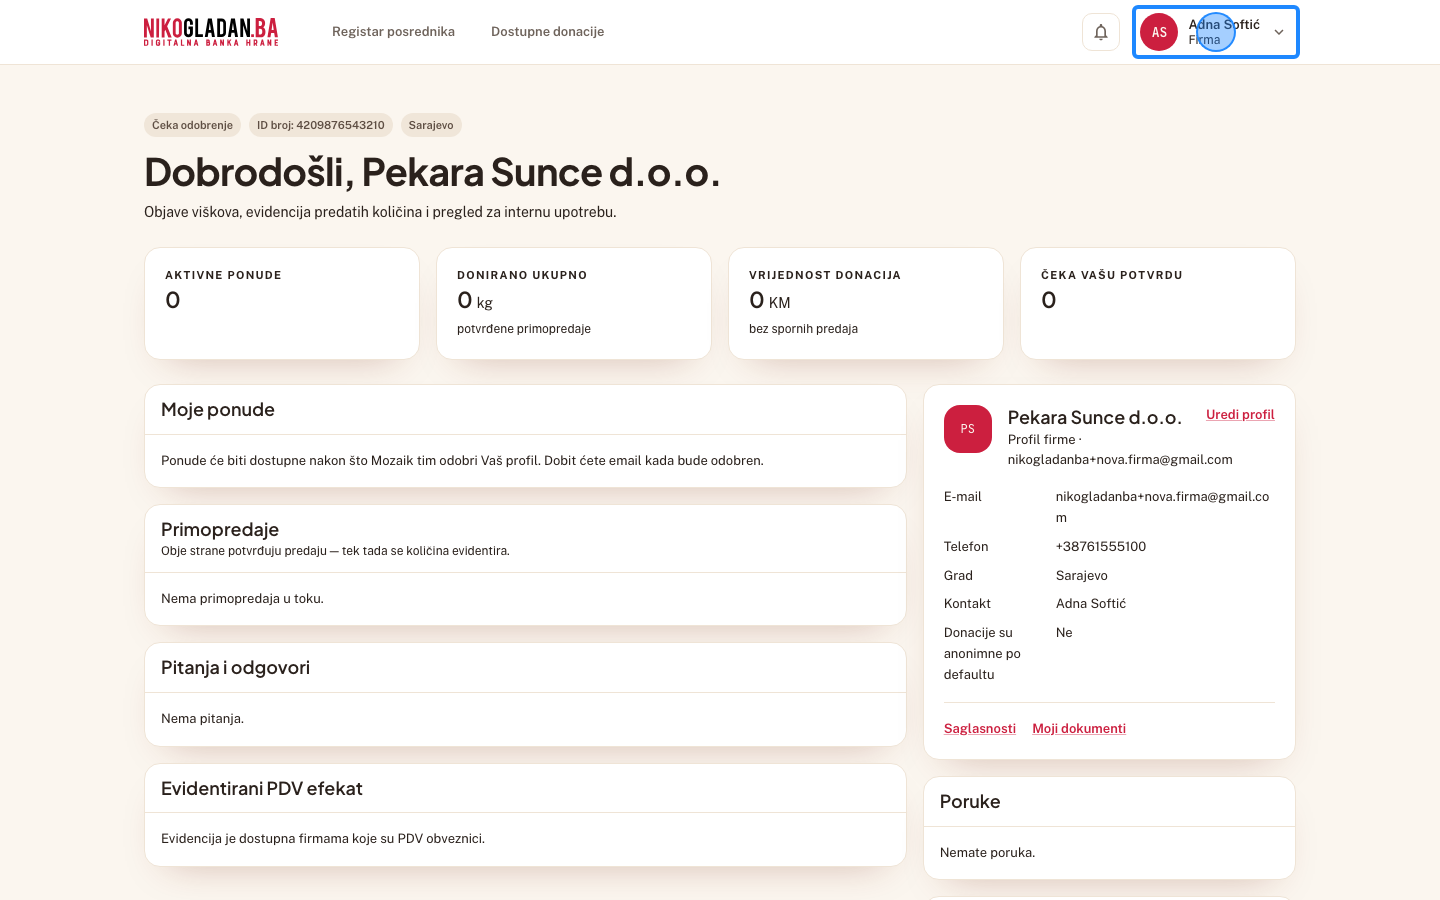Click the ID broj: 4209876543210 badge
This screenshot has width=1440, height=900.
coord(320,125)
